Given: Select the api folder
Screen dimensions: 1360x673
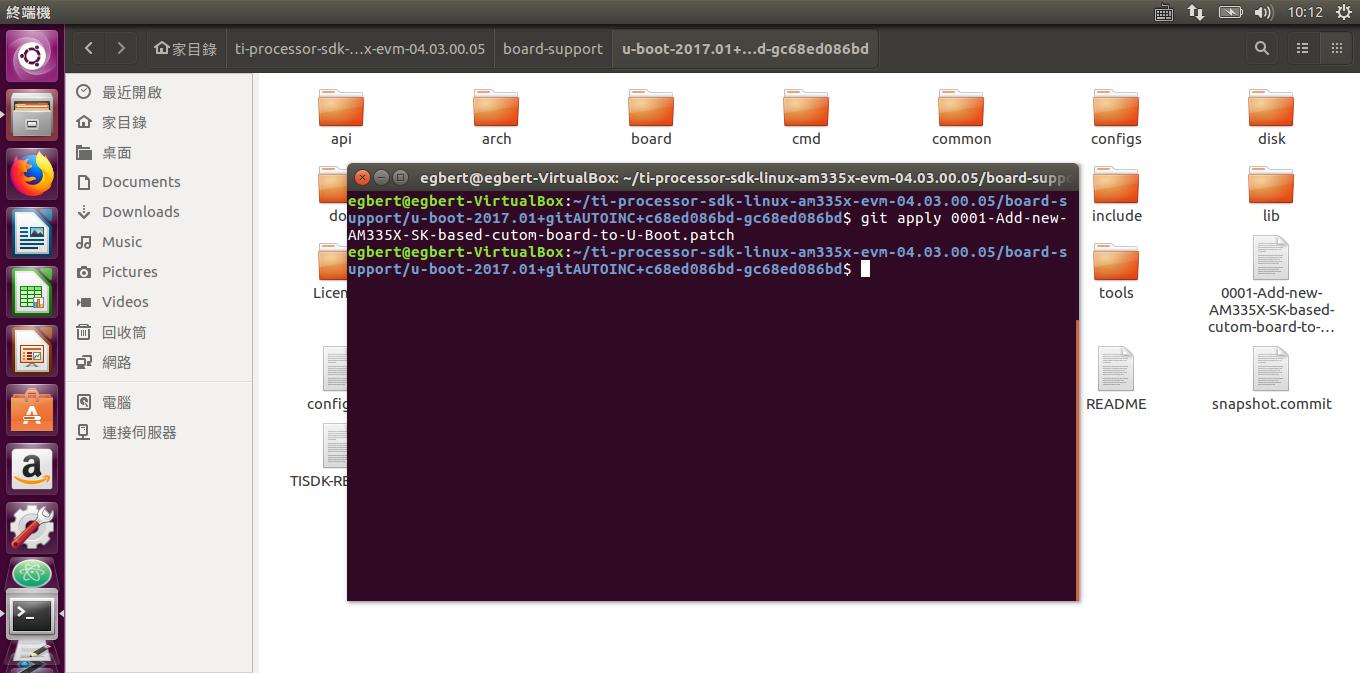Looking at the screenshot, I should (x=341, y=117).
